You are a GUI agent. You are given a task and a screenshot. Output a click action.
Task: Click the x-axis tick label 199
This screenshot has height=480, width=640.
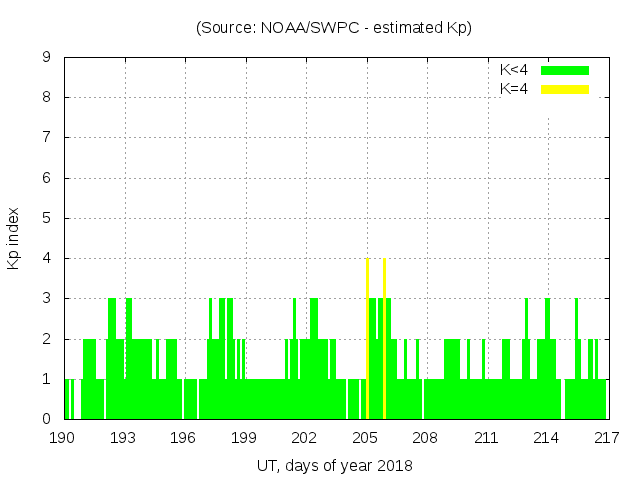[244, 437]
